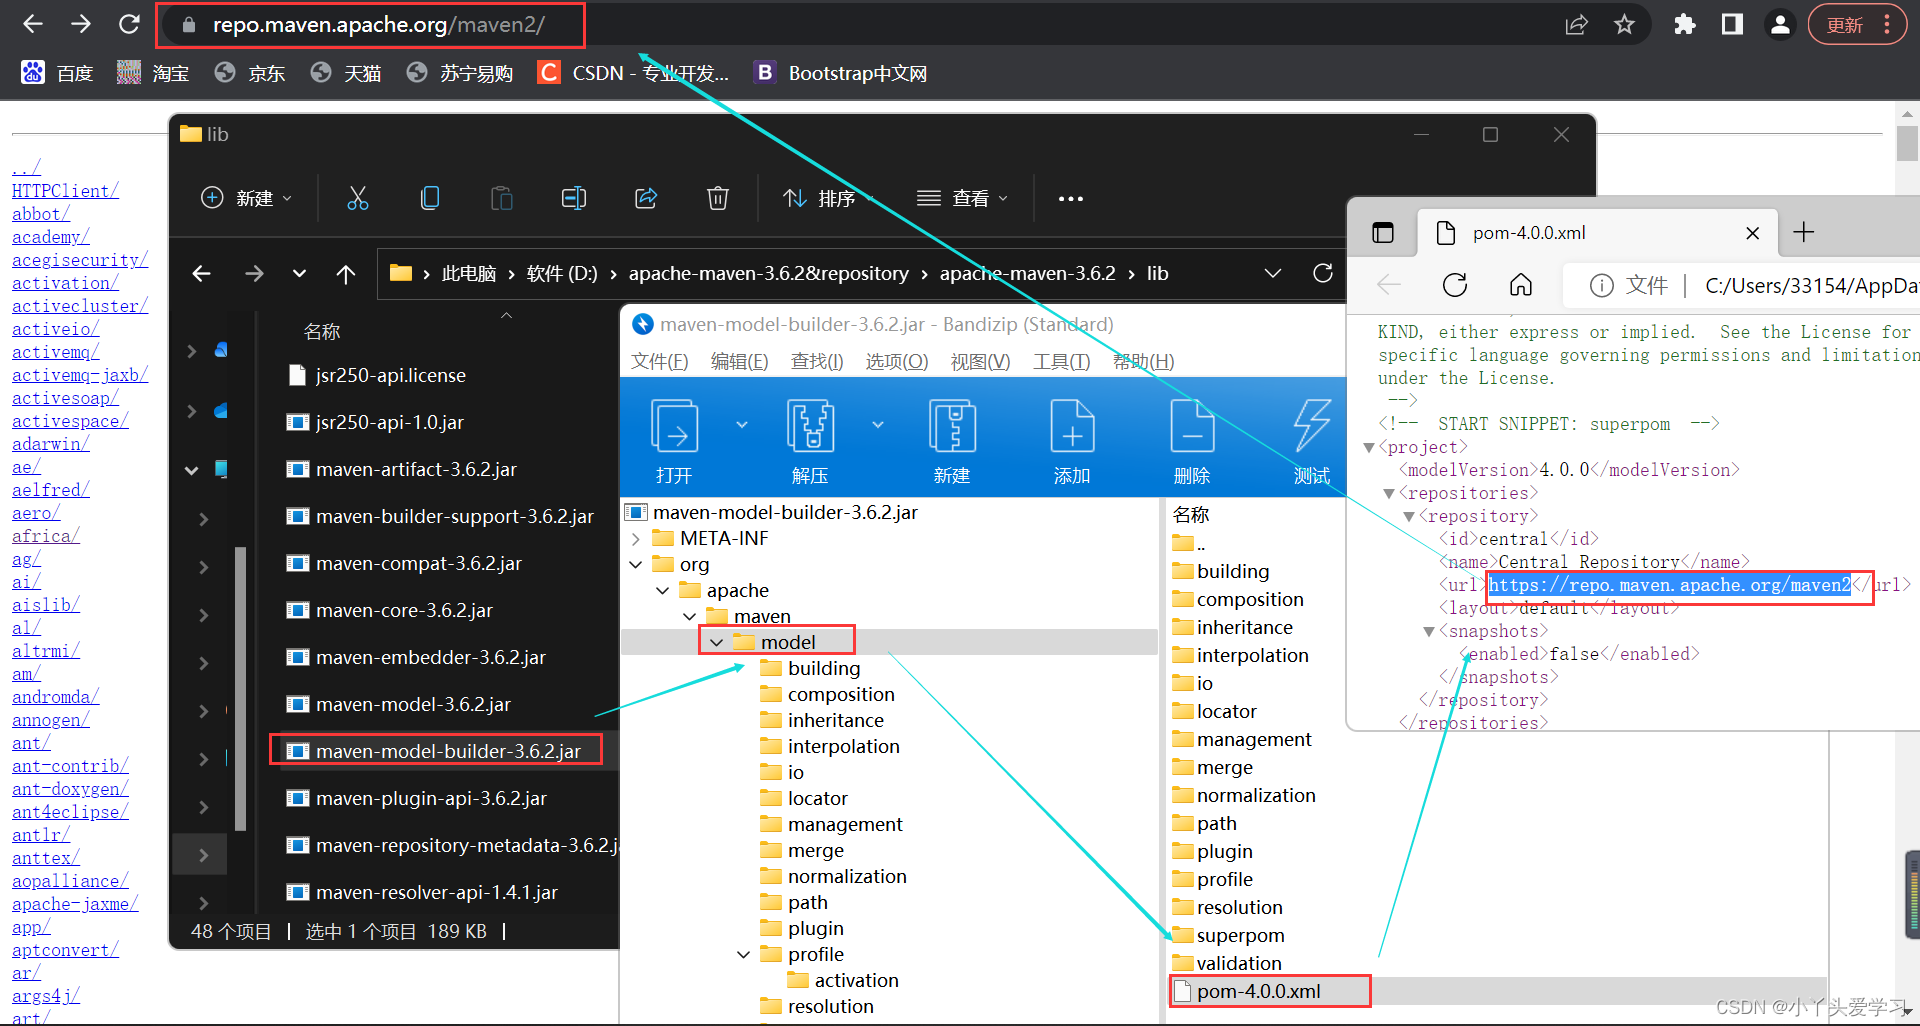This screenshot has width=1920, height=1026.
Task: Open 排序 sort dropdown in Explorer
Action: tap(829, 198)
